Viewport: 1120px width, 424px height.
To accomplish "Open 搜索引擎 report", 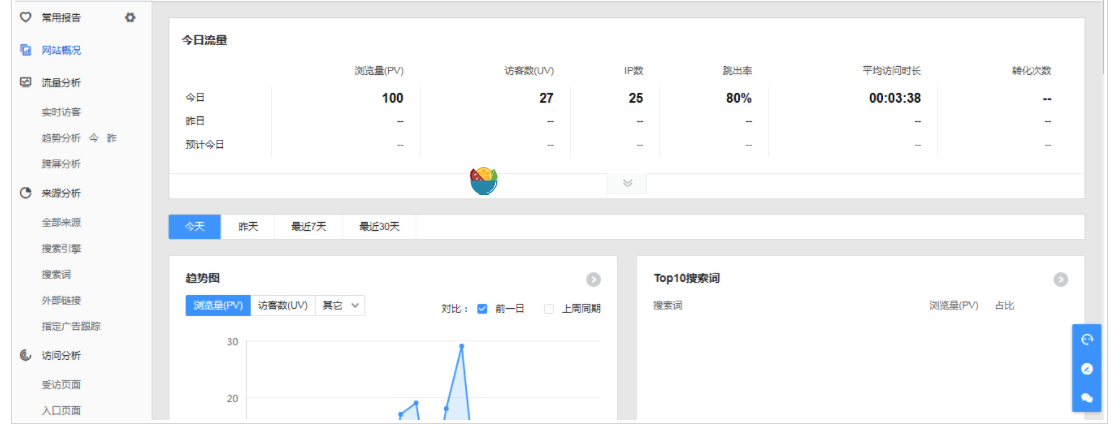I will tap(61, 248).
